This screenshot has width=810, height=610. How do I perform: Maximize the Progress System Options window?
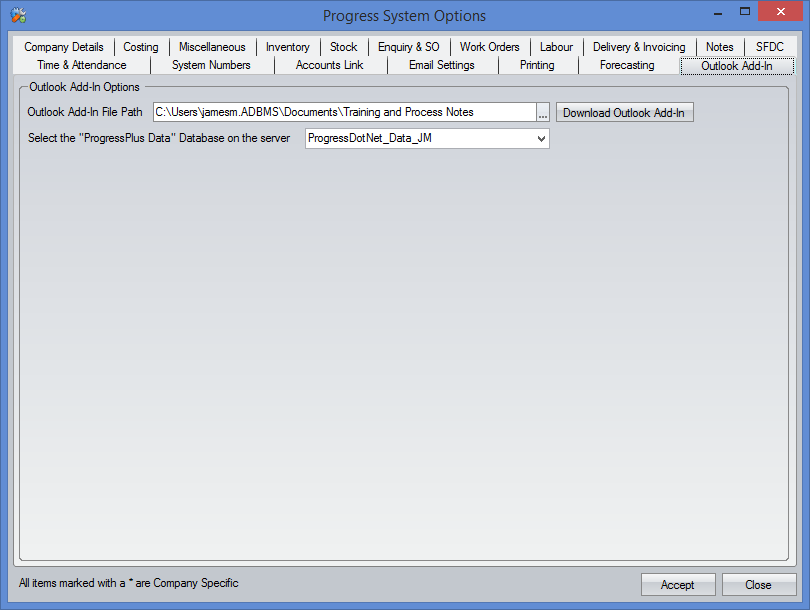tap(744, 12)
